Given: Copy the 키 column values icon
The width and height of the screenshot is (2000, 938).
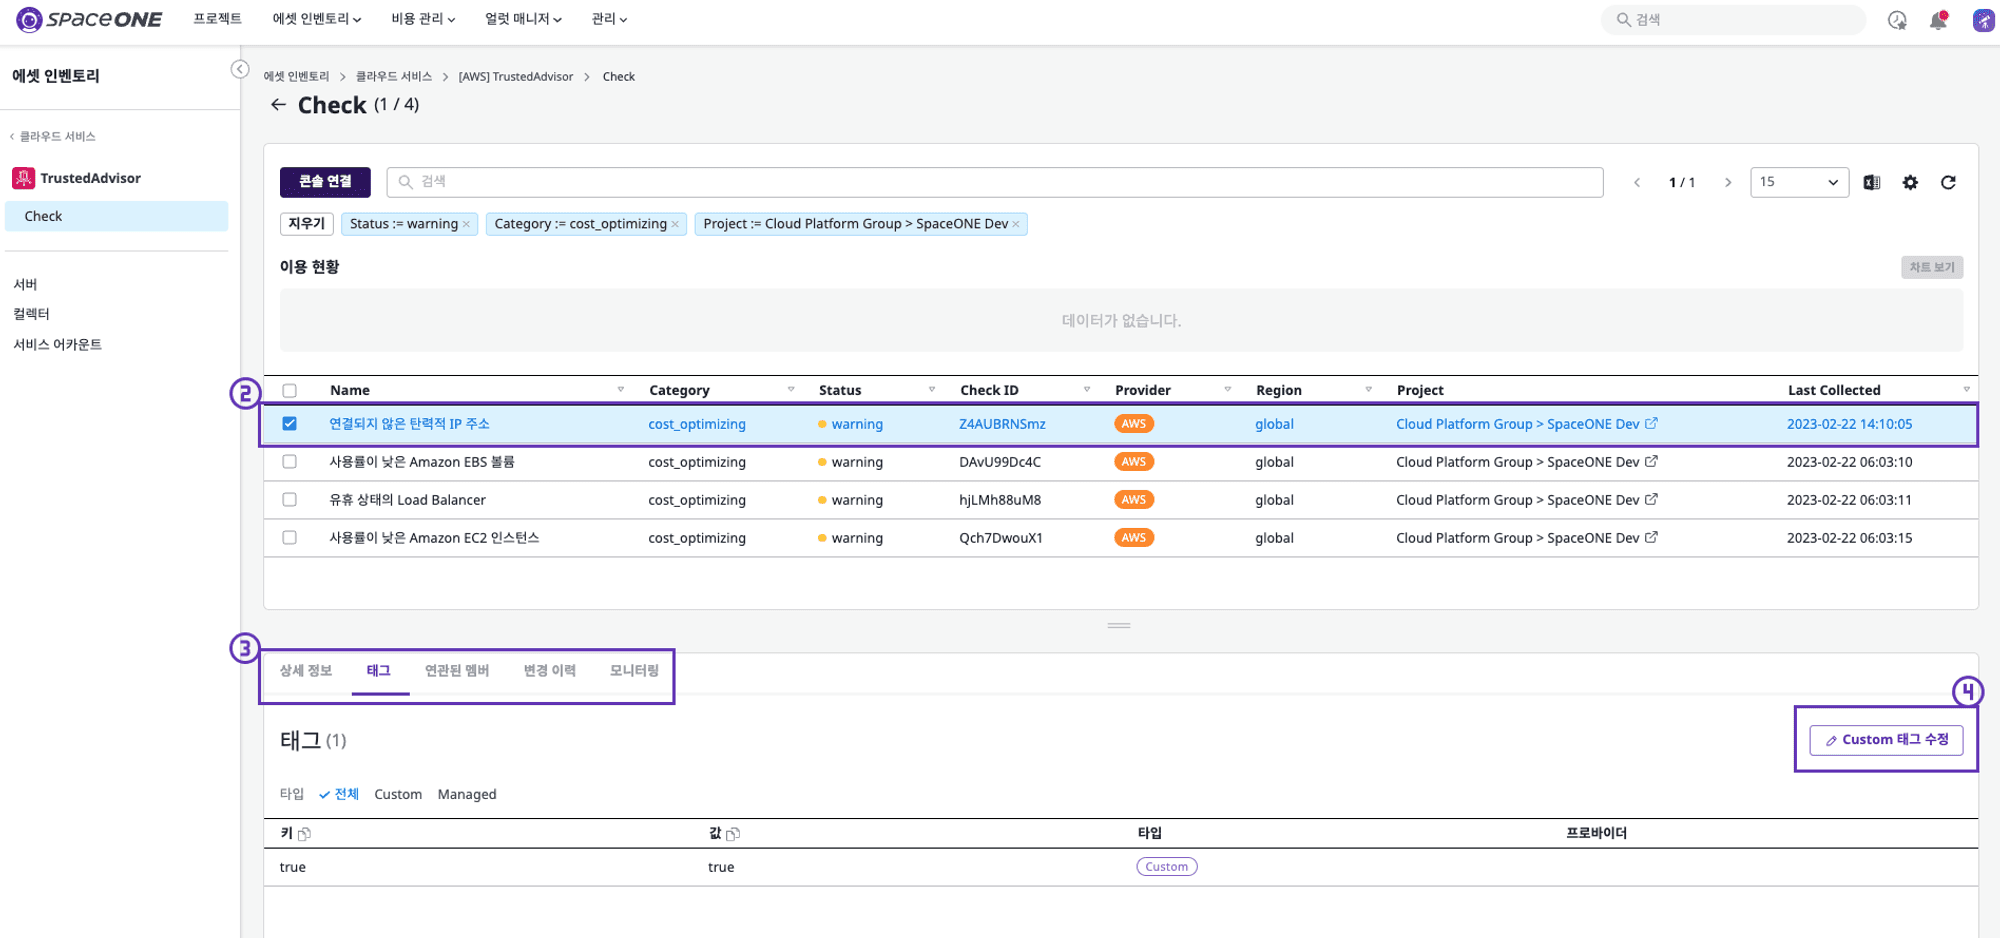Looking at the screenshot, I should pyautogui.click(x=305, y=834).
